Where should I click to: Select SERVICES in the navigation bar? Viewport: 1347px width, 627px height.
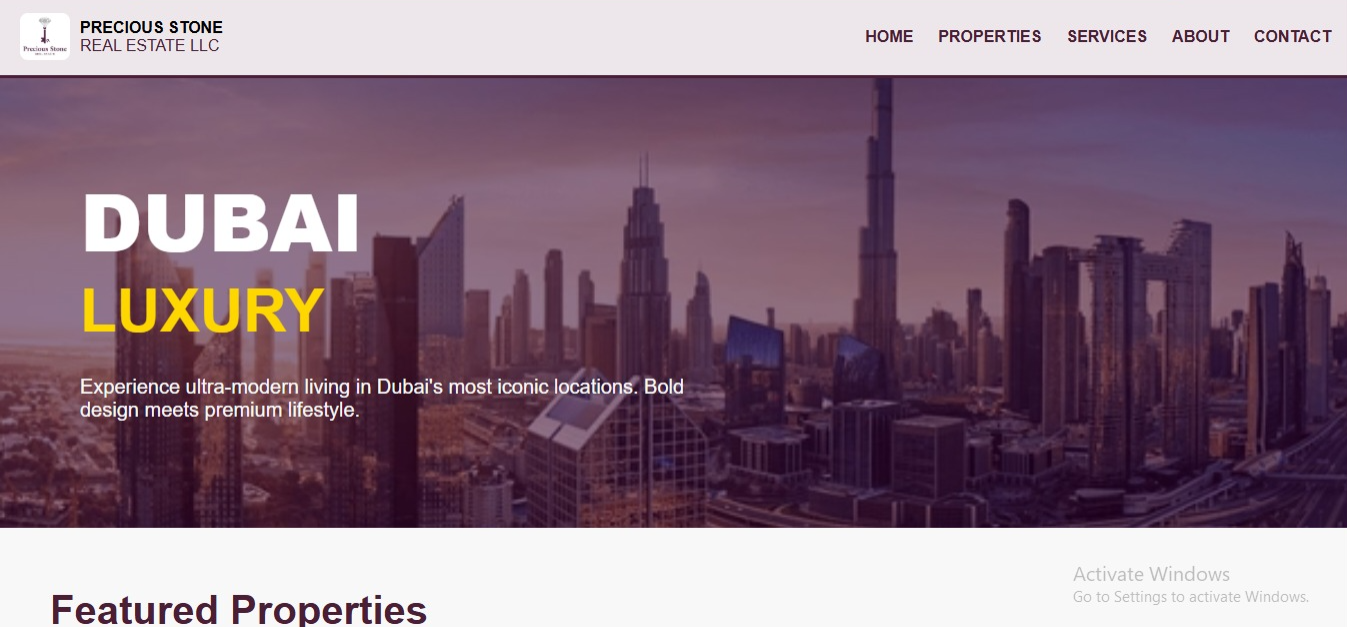[x=1107, y=37]
